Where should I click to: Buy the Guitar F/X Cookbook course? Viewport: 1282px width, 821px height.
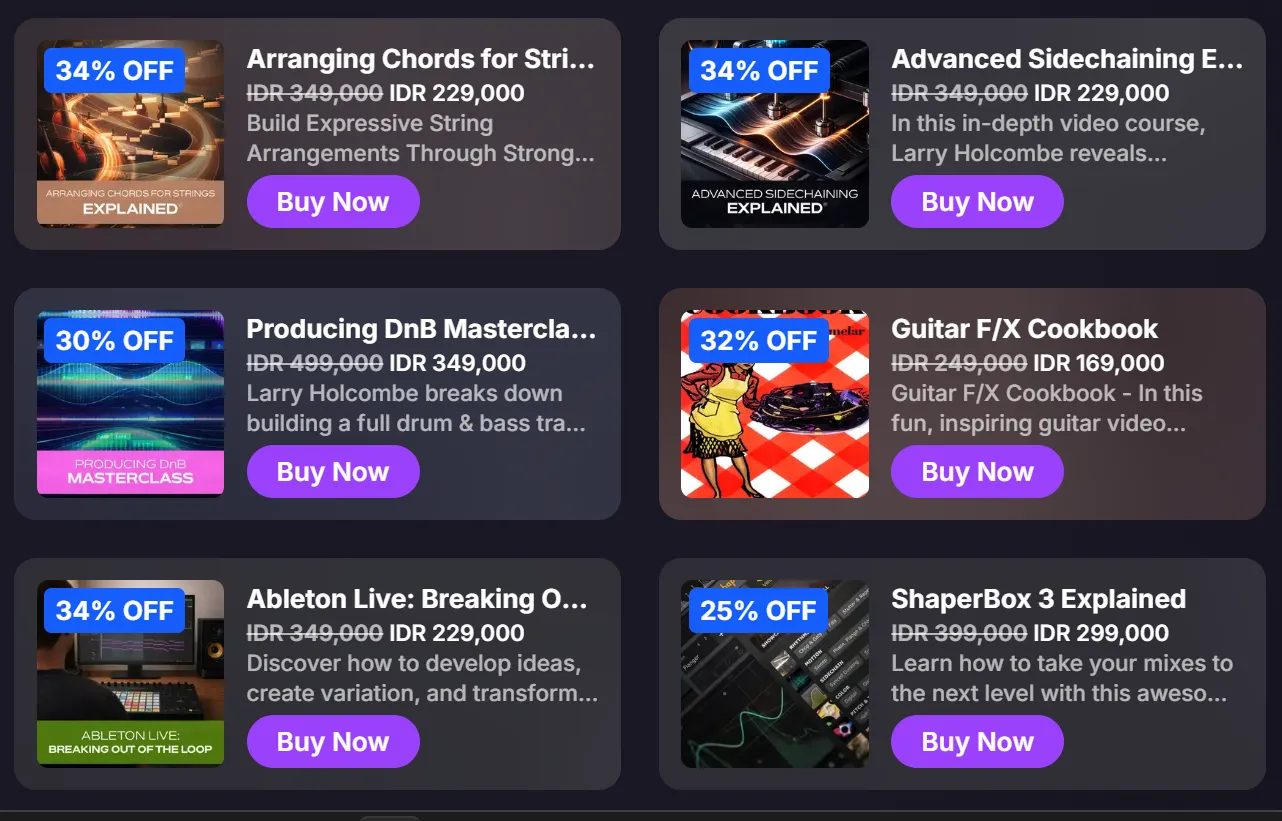(x=977, y=472)
